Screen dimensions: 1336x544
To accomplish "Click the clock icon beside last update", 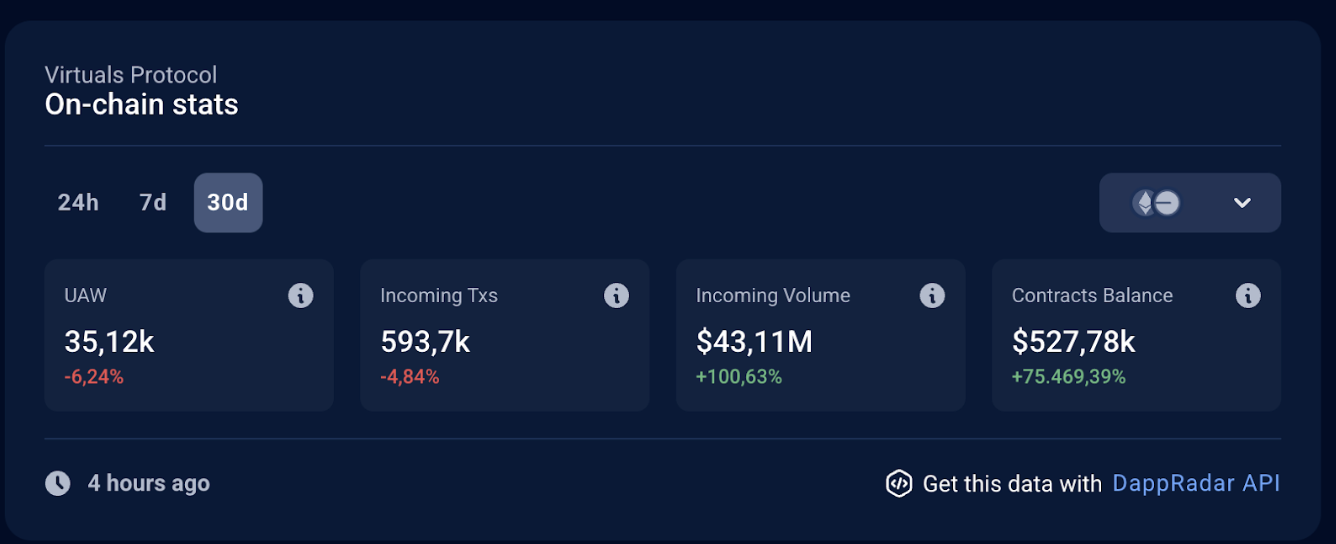I will pyautogui.click(x=58, y=483).
